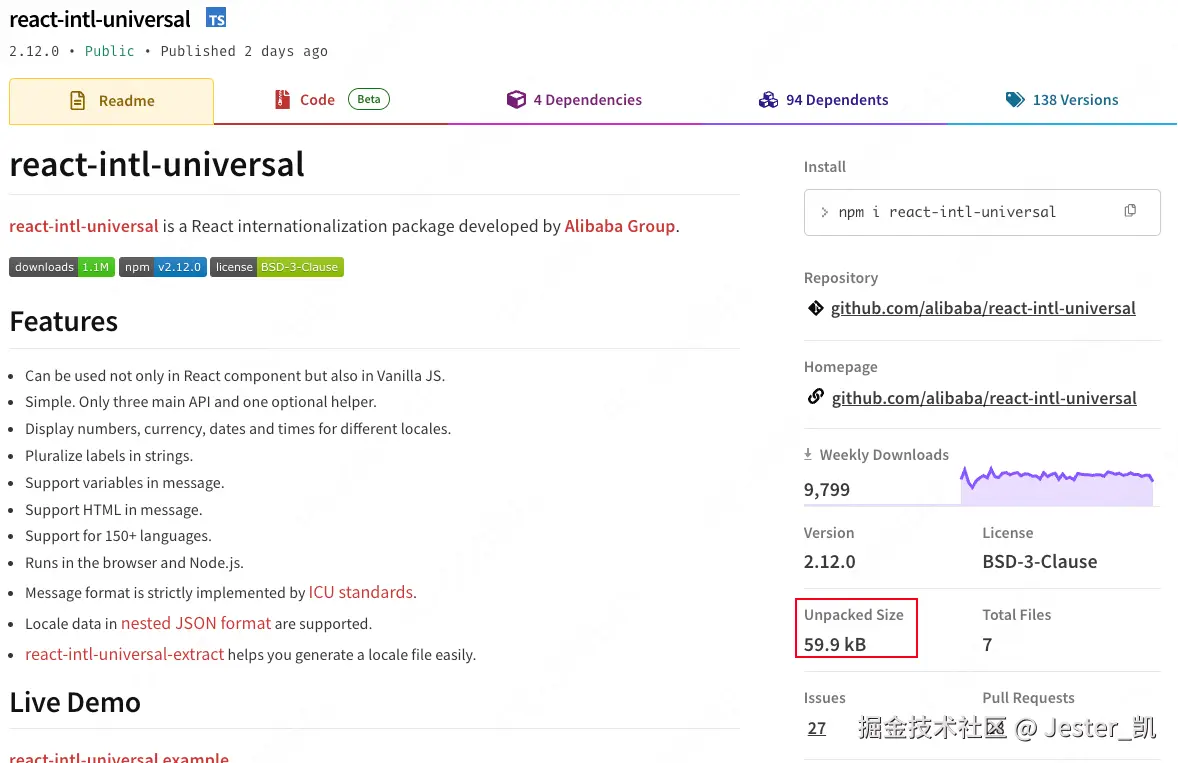Screen dimensions: 1178x763
Task: View the 94 Dependents tab
Action: 823,100
